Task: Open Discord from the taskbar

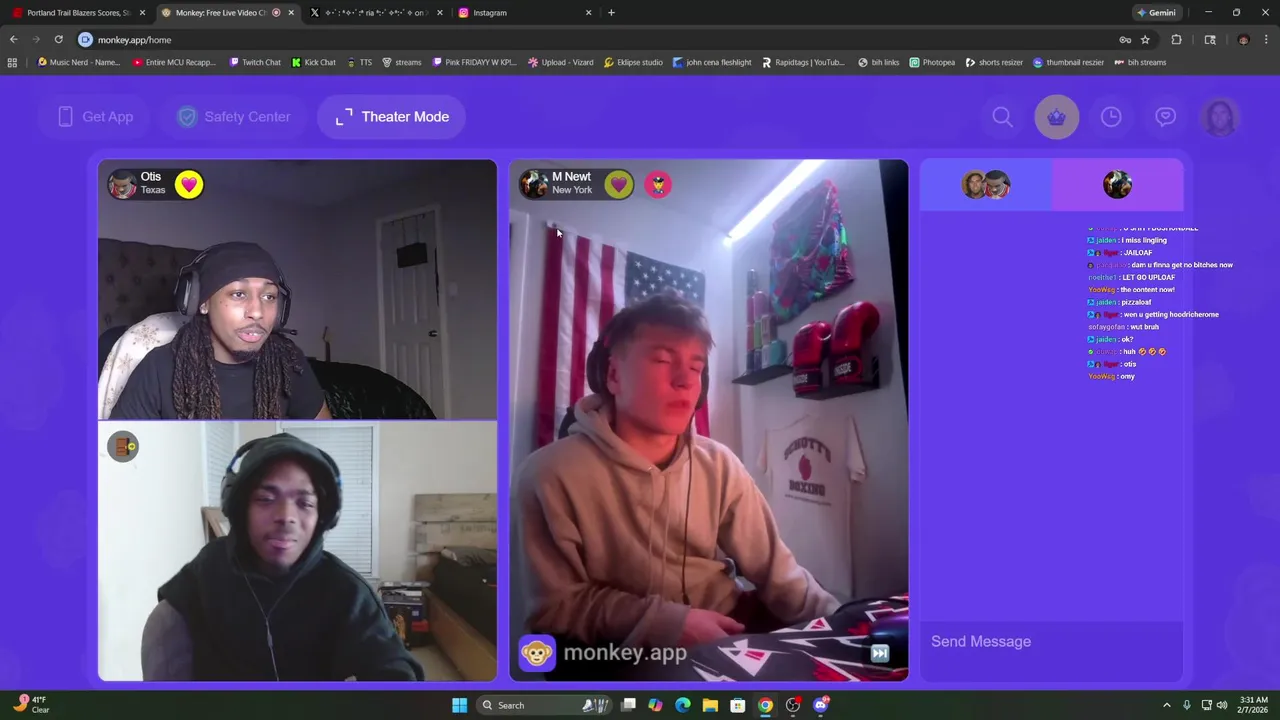Action: [821, 705]
